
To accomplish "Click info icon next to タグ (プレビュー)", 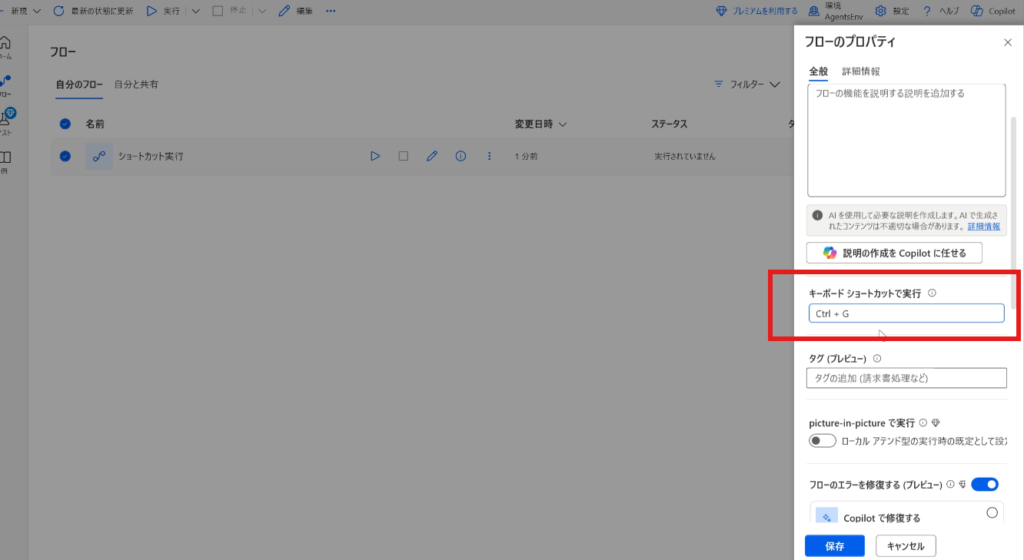I will [877, 358].
